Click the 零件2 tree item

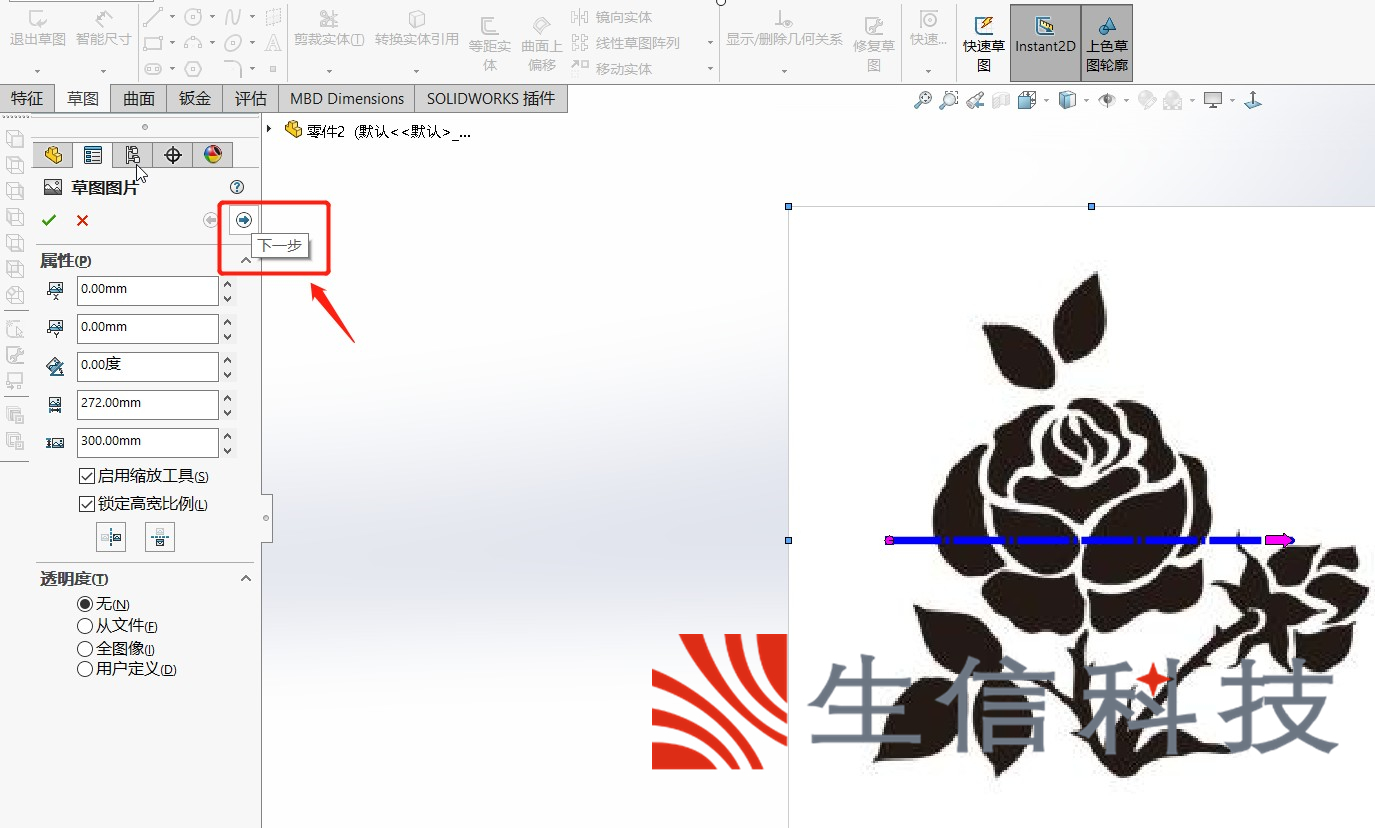[377, 131]
